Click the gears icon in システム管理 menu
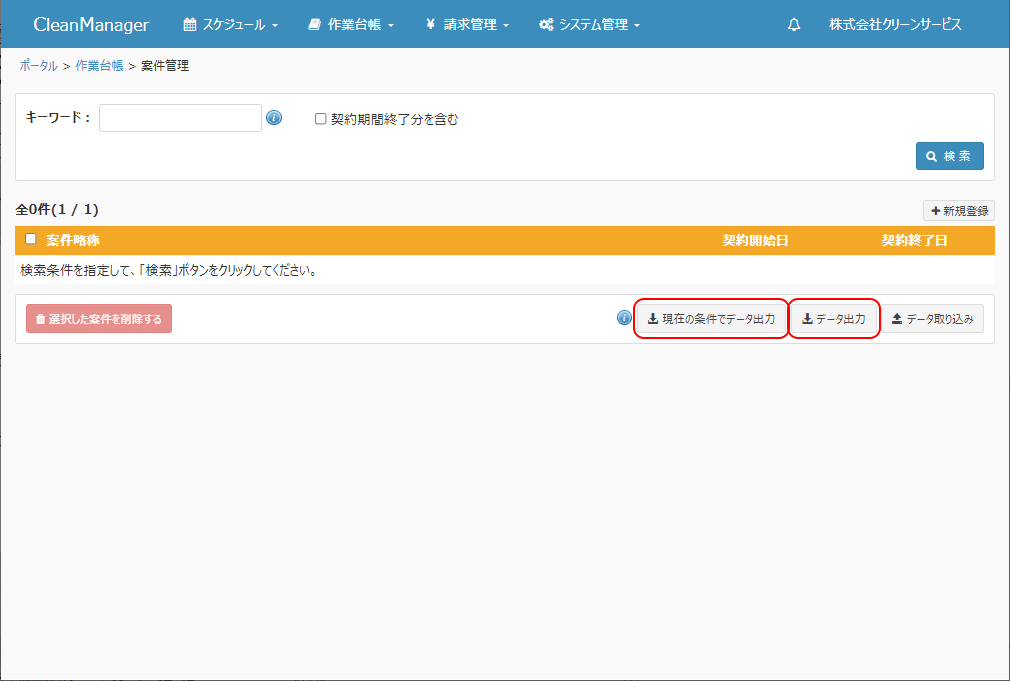Image resolution: width=1010 pixels, height=681 pixels. [x=546, y=24]
